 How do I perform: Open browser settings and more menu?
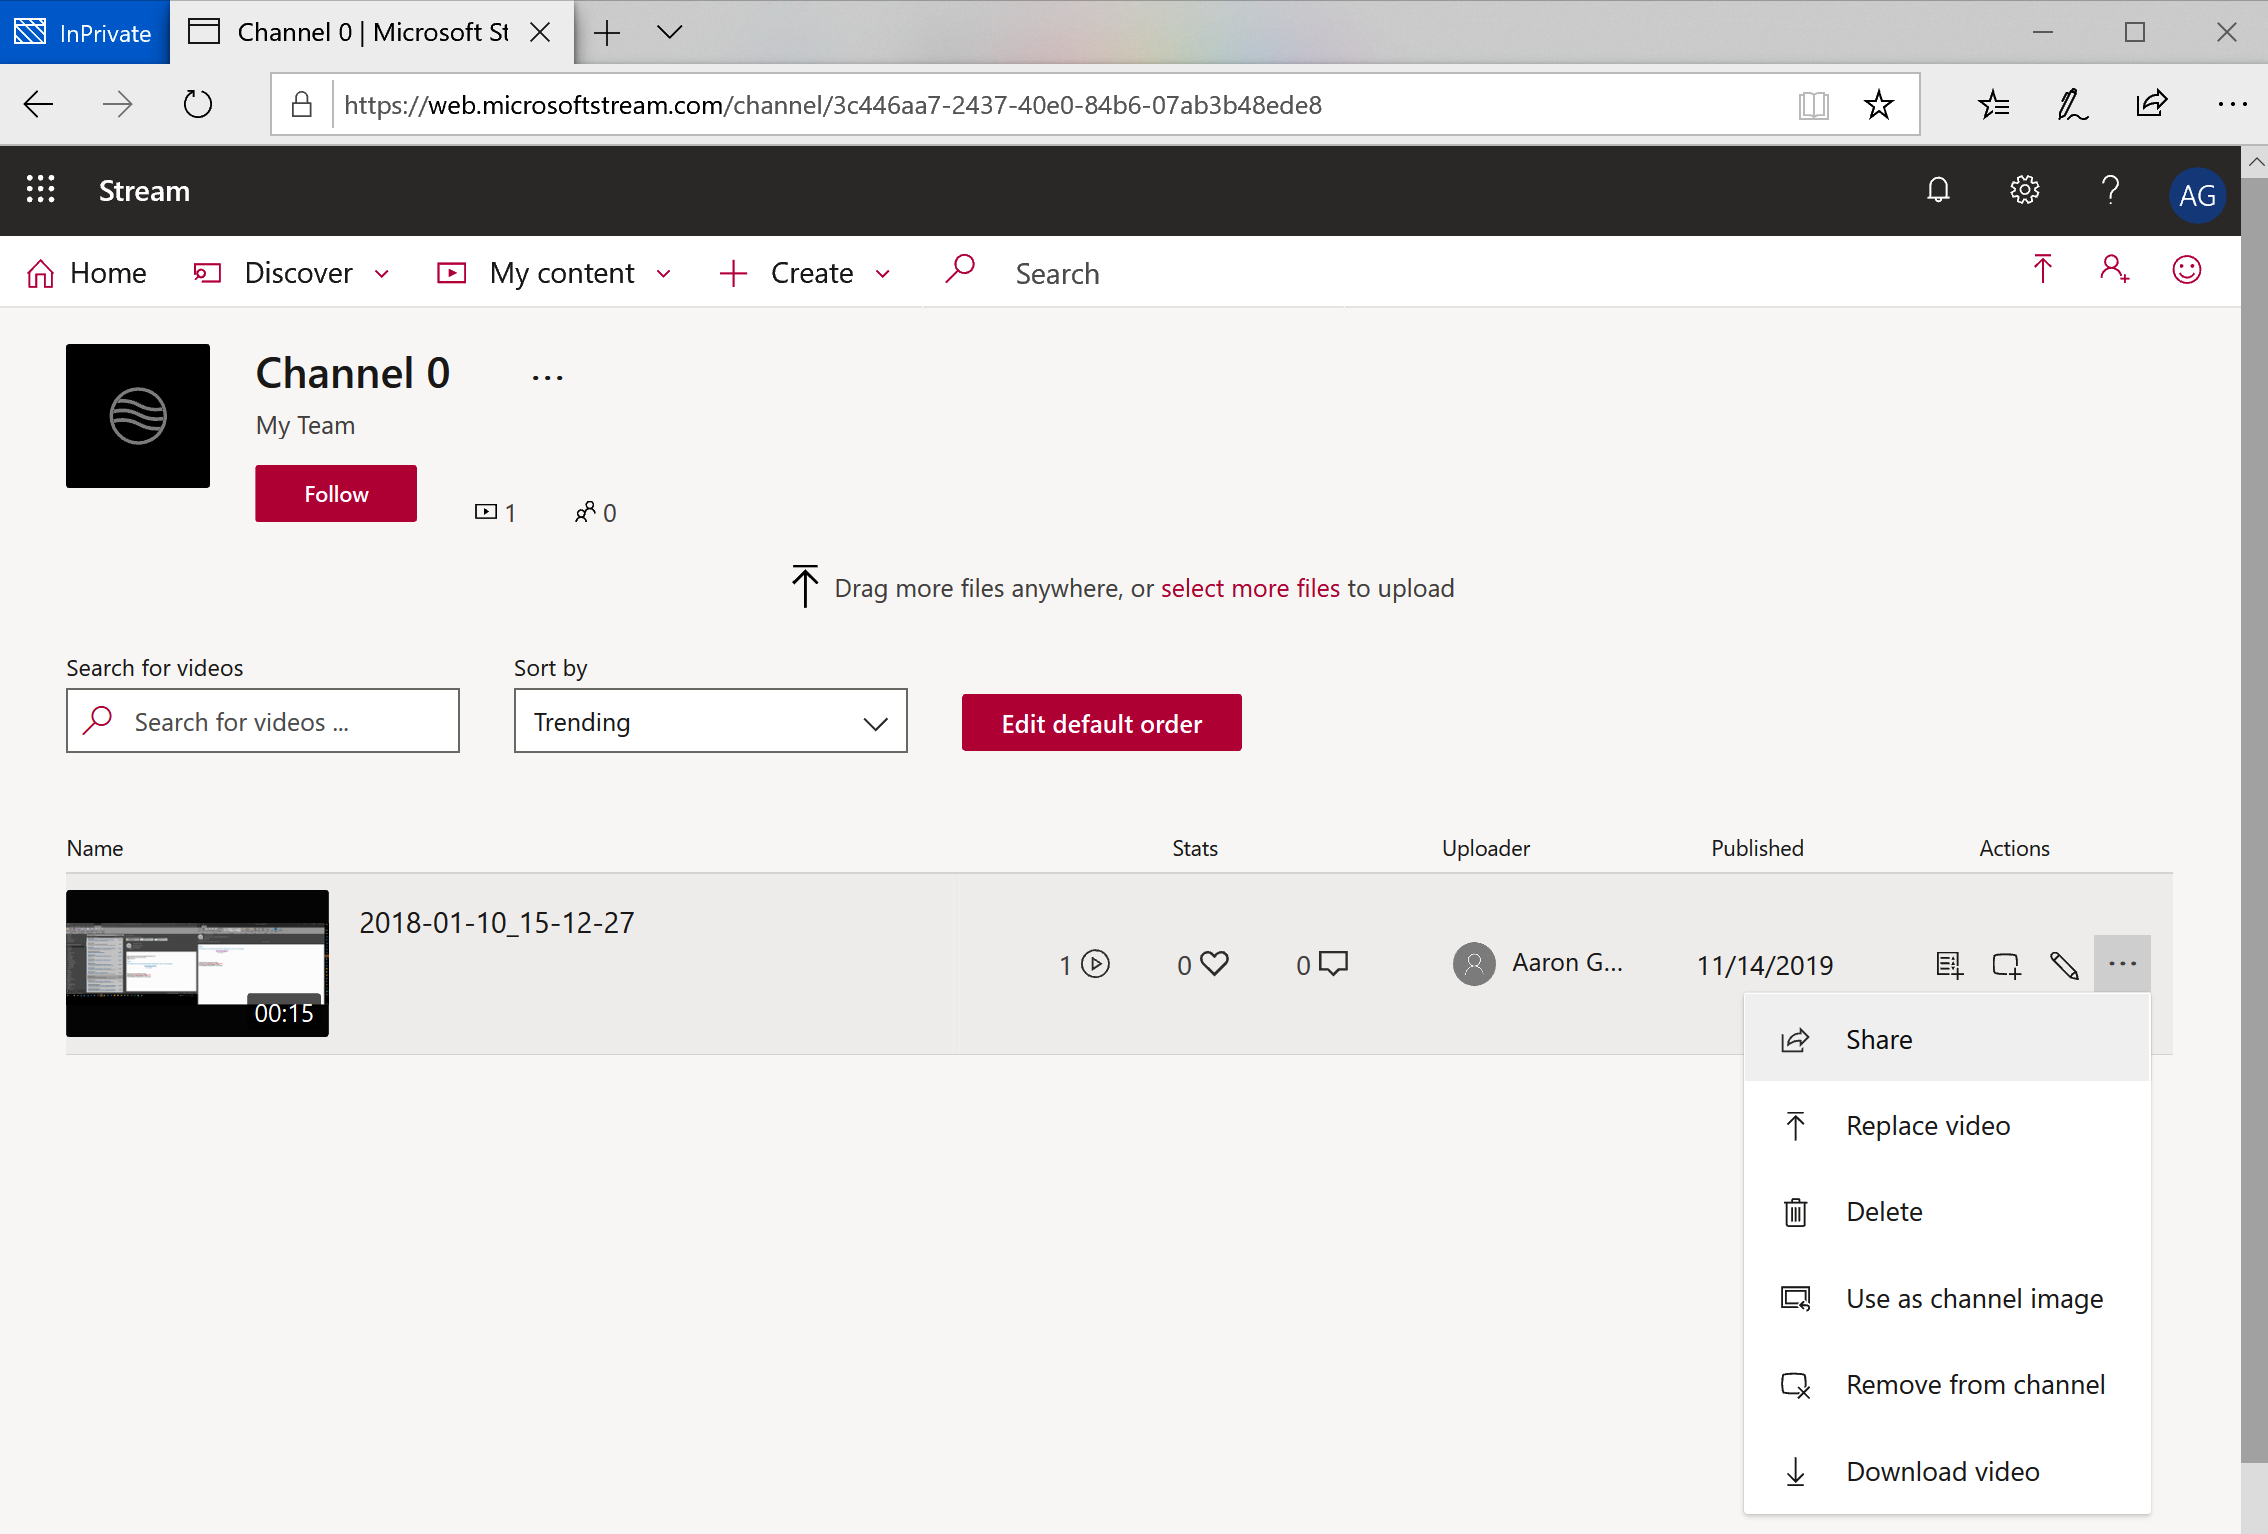[x=2232, y=104]
